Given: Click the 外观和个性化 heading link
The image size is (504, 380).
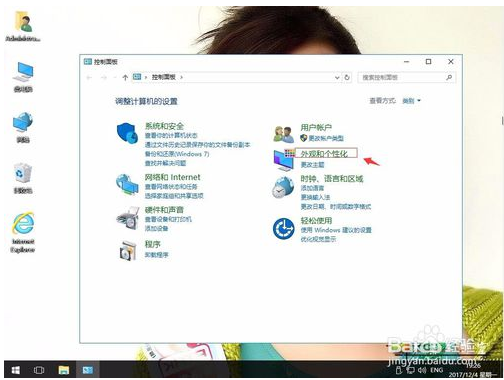Looking at the screenshot, I should pyautogui.click(x=324, y=154).
